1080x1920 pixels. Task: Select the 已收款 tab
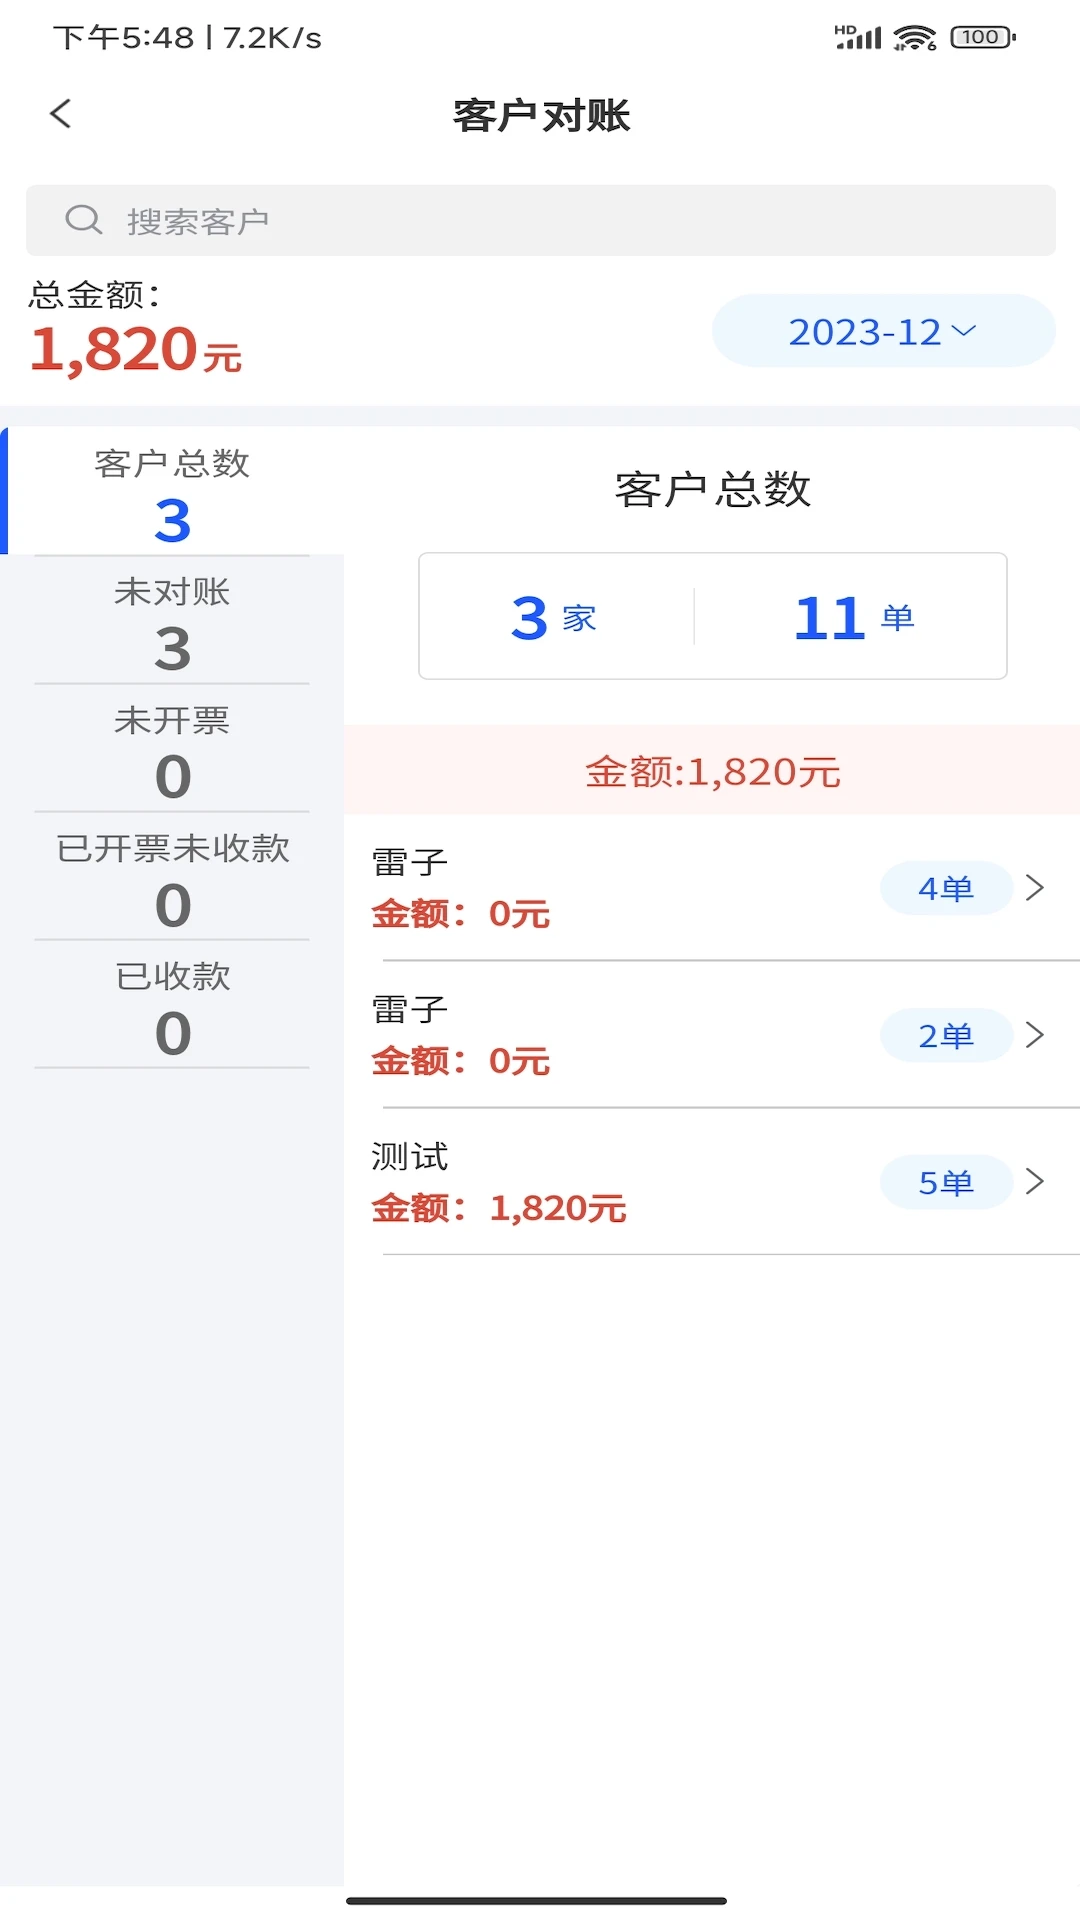(172, 1004)
